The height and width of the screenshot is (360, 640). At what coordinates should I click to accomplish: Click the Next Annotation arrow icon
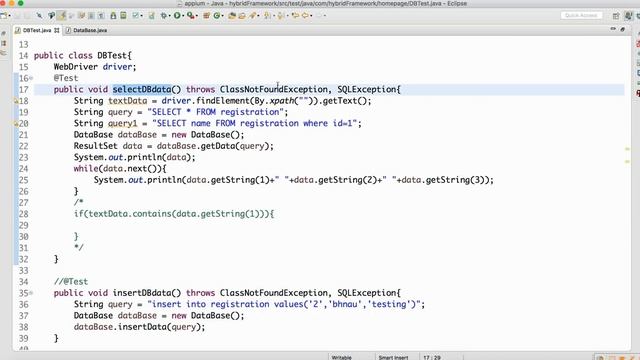(267, 16)
